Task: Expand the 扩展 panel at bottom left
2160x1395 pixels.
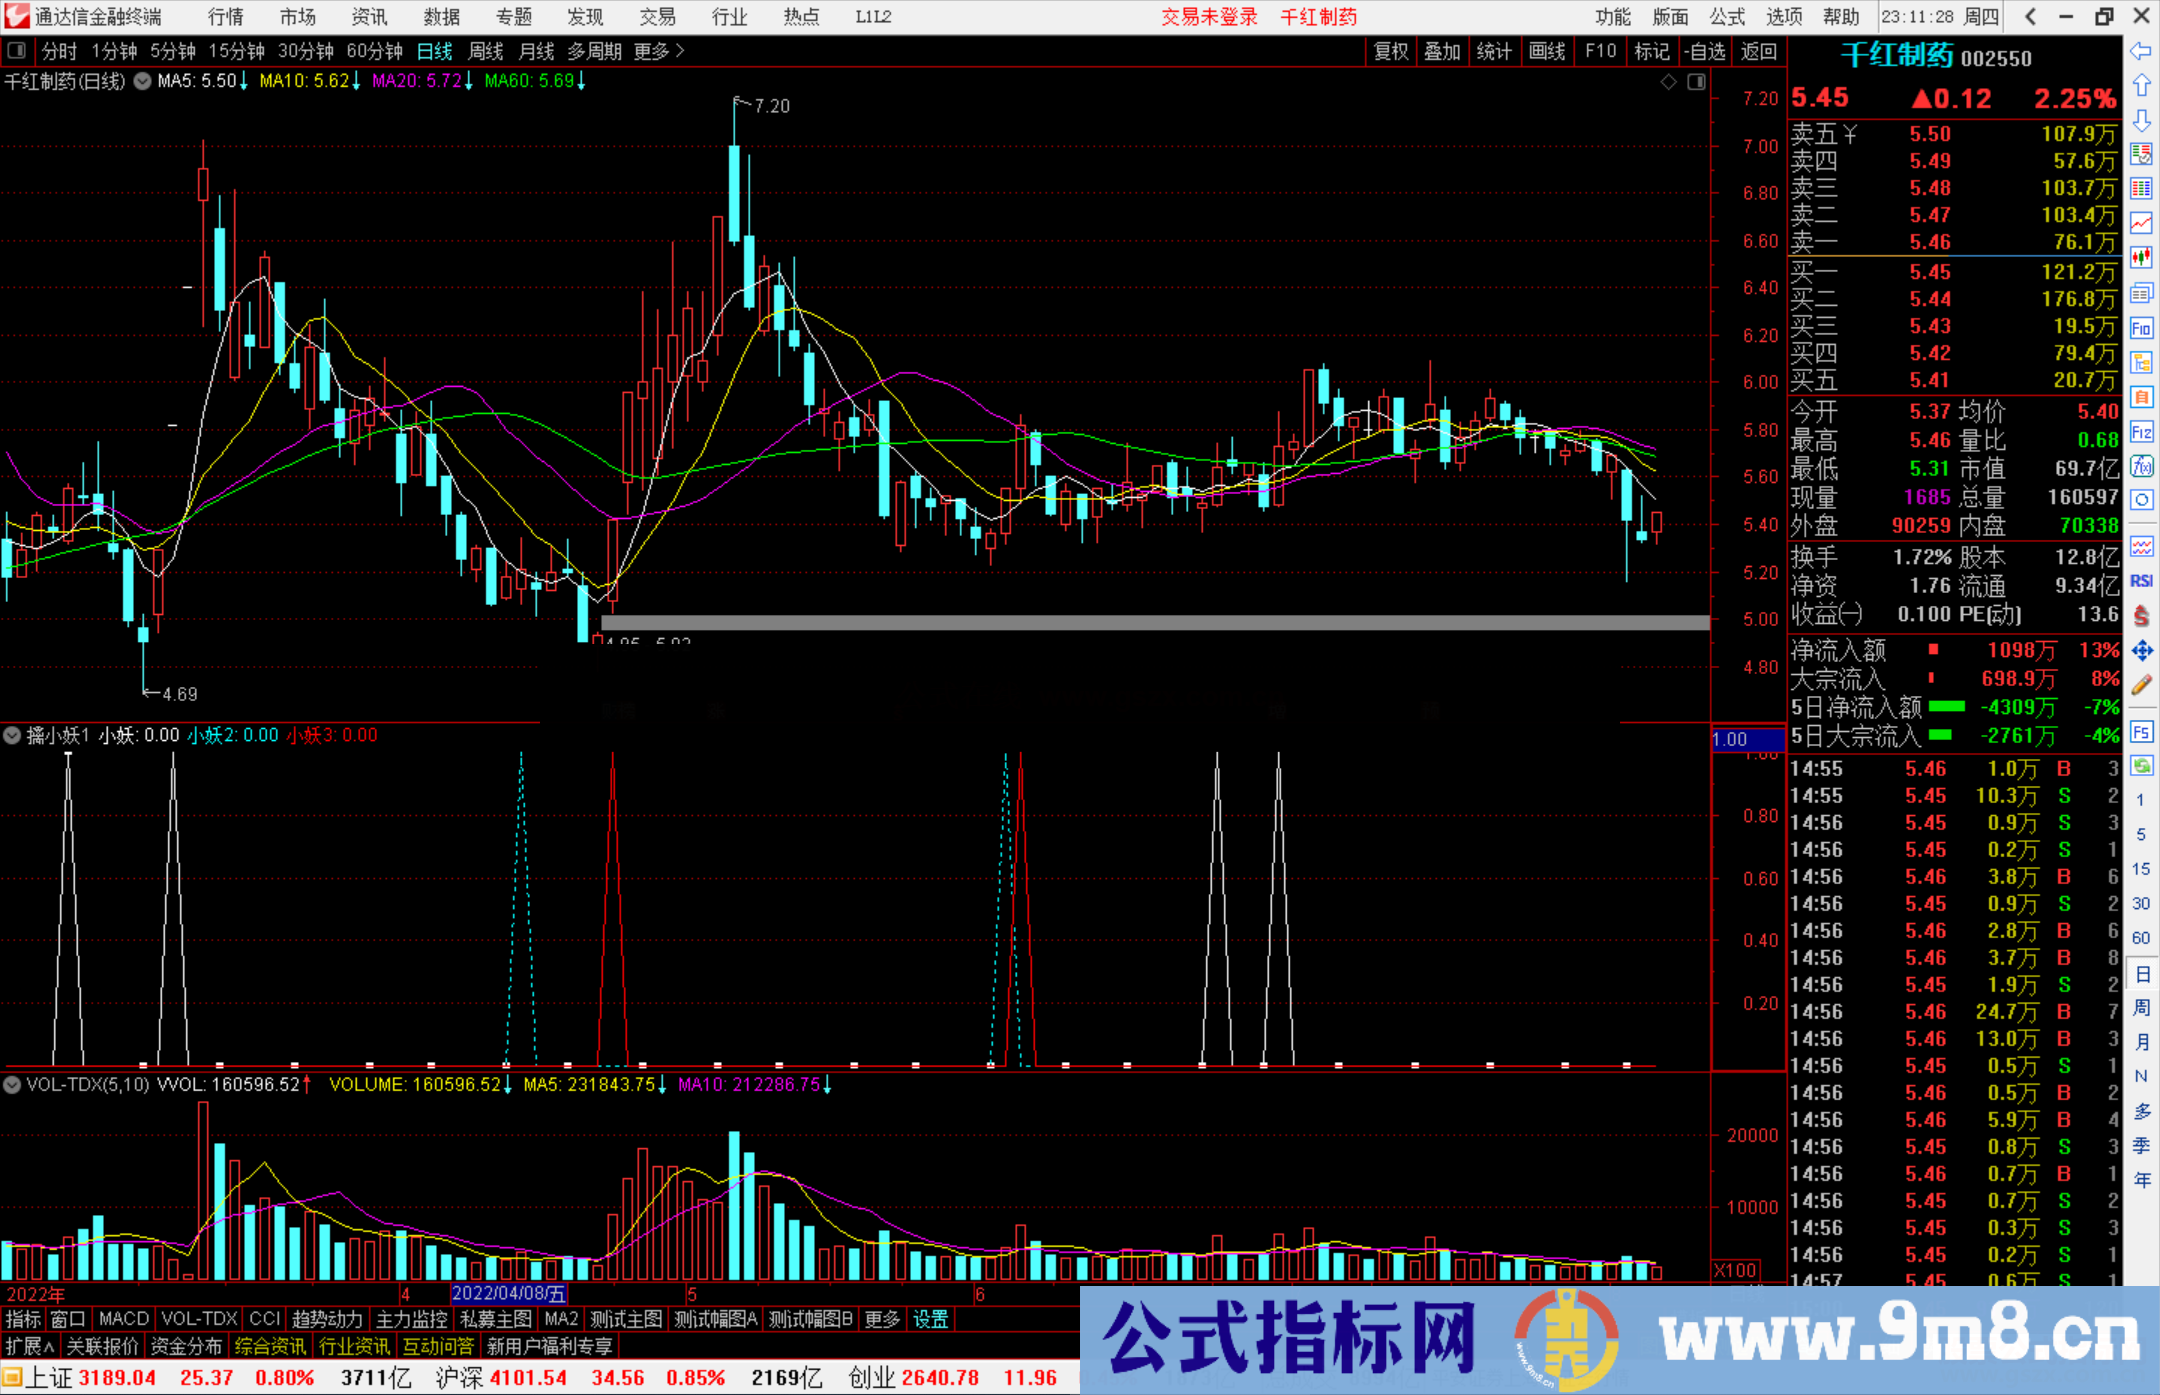Action: (x=25, y=1346)
